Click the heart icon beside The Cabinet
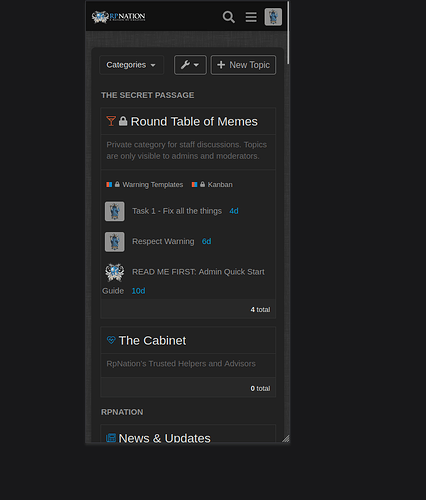 click(x=111, y=340)
